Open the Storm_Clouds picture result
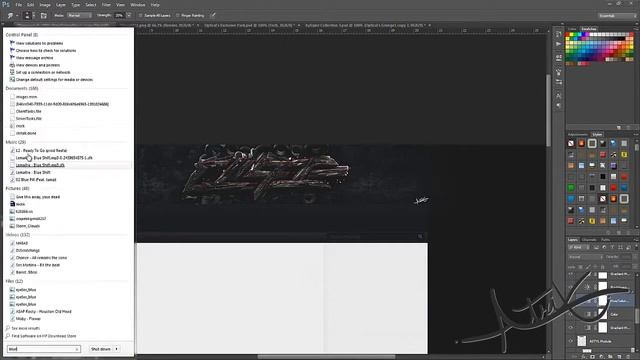Viewport: 640px width, 360px height. point(27,226)
